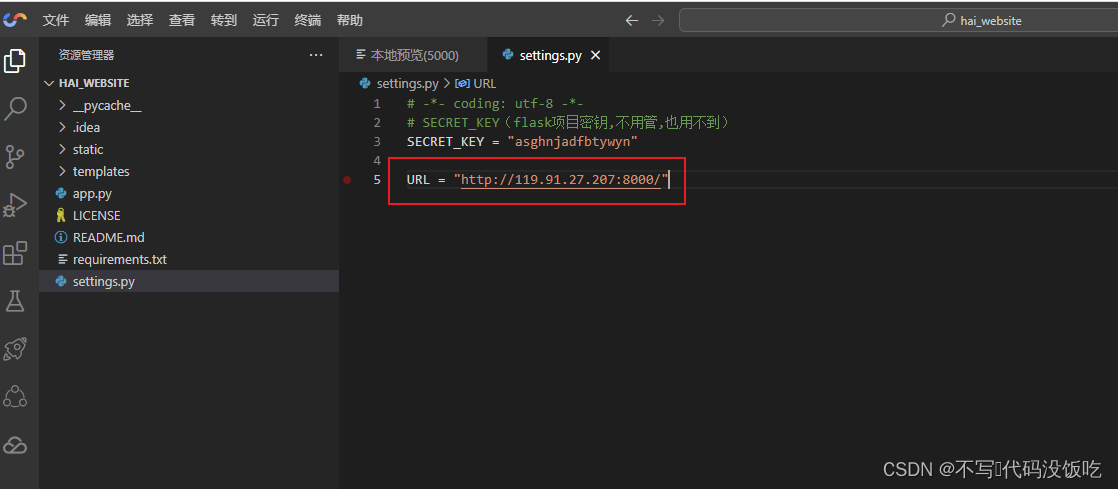Viewport: 1118px width, 489px height.
Task: Collapse the HAI_WEBSITE root folder
Action: [x=189, y=83]
